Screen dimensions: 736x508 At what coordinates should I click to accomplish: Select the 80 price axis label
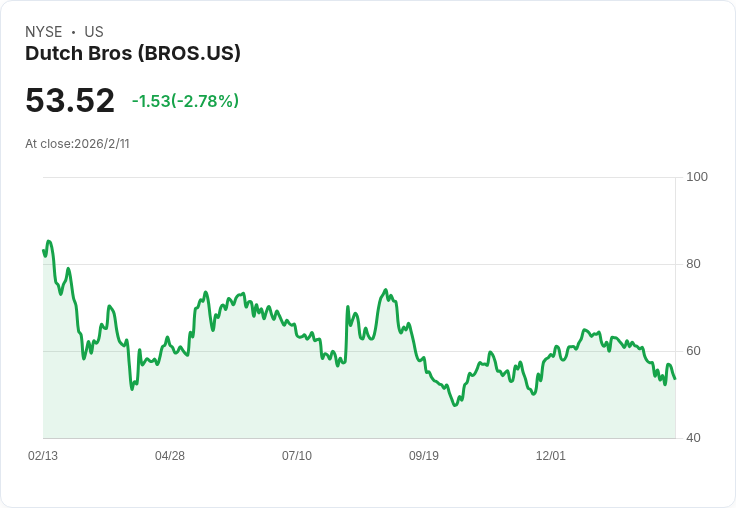click(693, 264)
